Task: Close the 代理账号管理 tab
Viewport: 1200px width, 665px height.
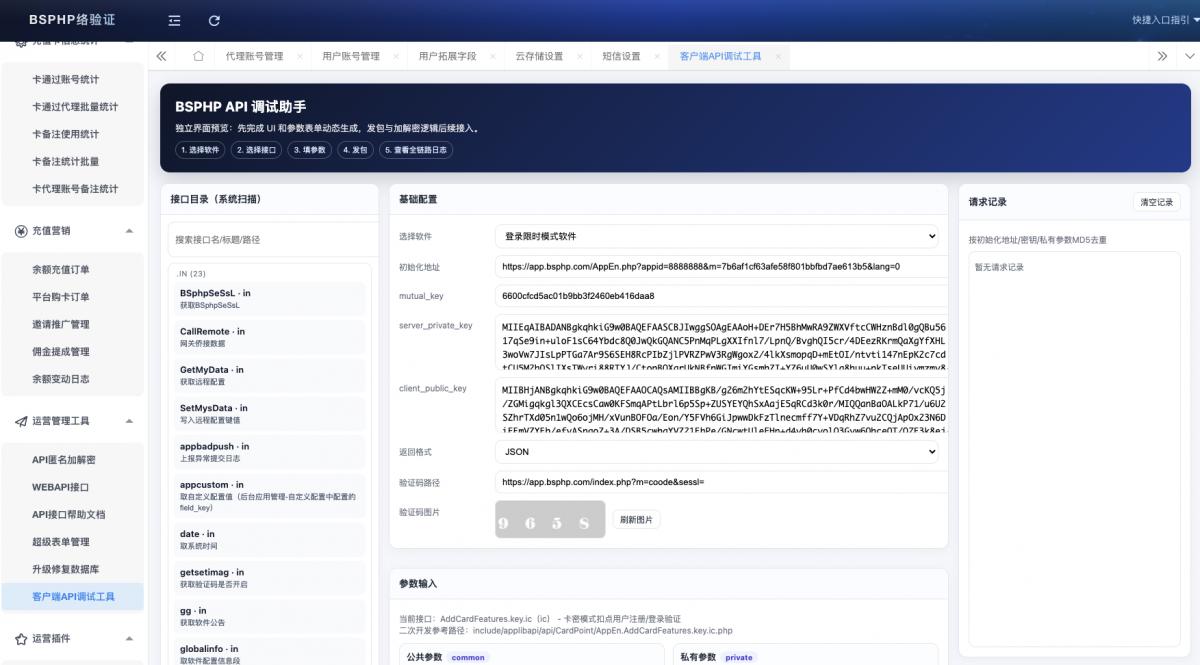Action: click(x=299, y=57)
